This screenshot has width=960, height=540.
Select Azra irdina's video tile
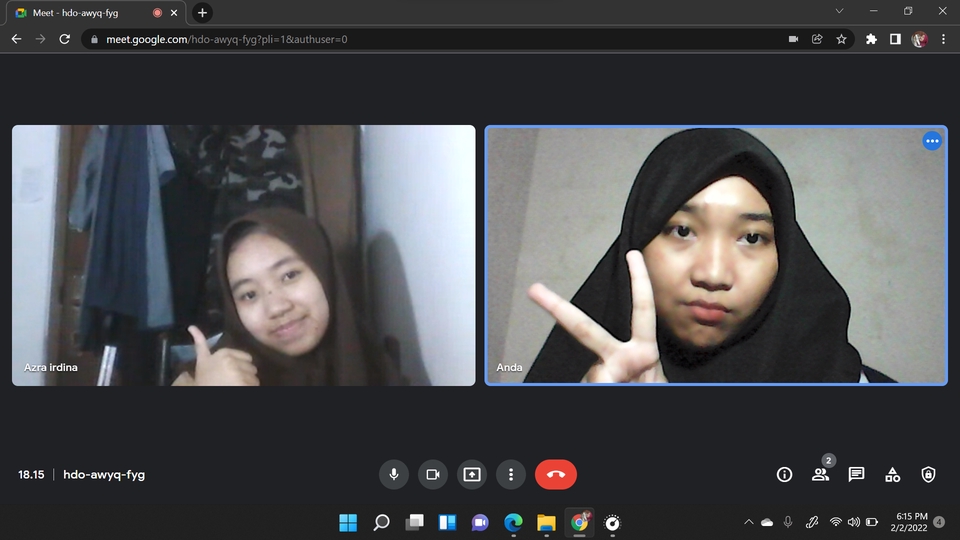coord(244,255)
